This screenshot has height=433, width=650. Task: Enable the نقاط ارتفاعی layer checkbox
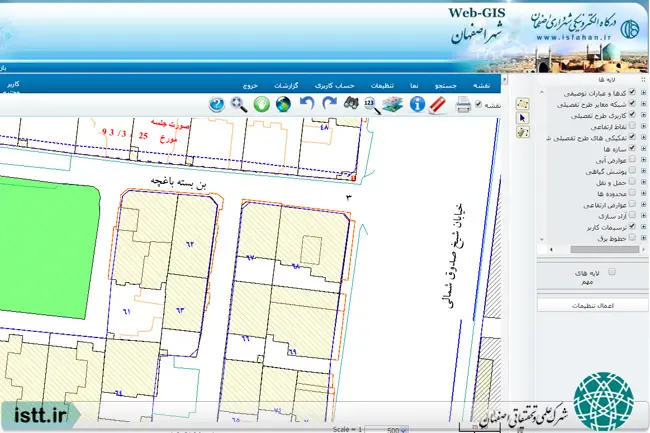632,125
